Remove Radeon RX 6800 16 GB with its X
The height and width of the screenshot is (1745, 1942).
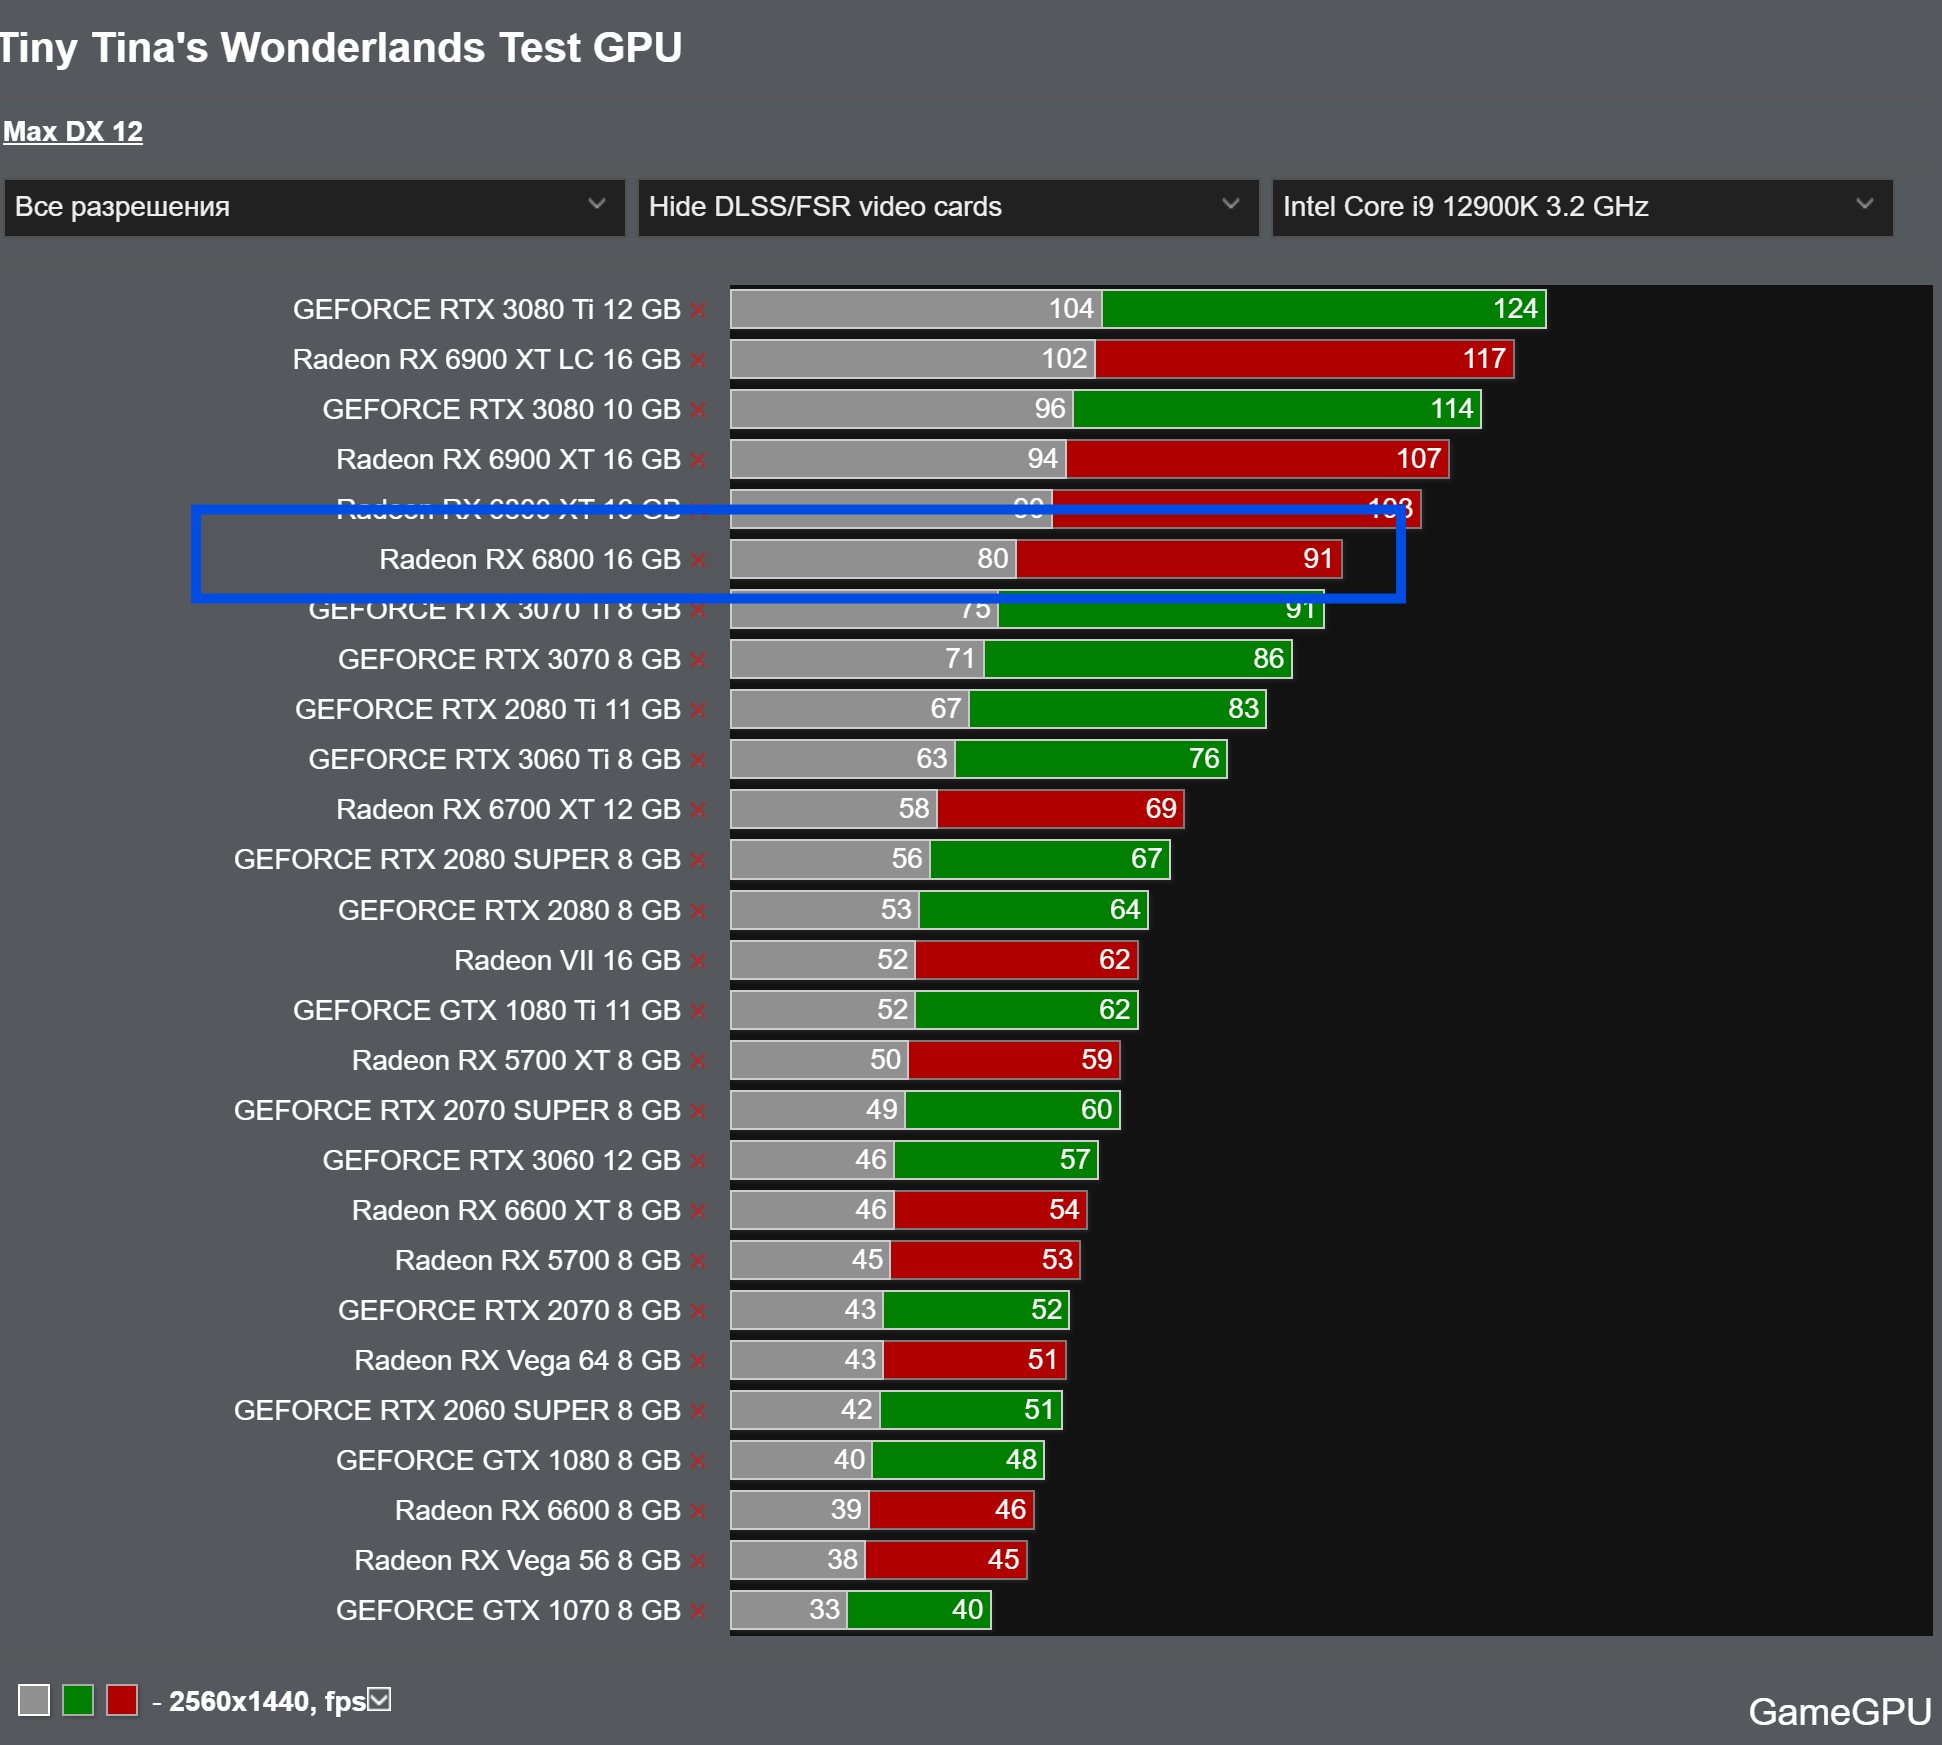click(698, 560)
